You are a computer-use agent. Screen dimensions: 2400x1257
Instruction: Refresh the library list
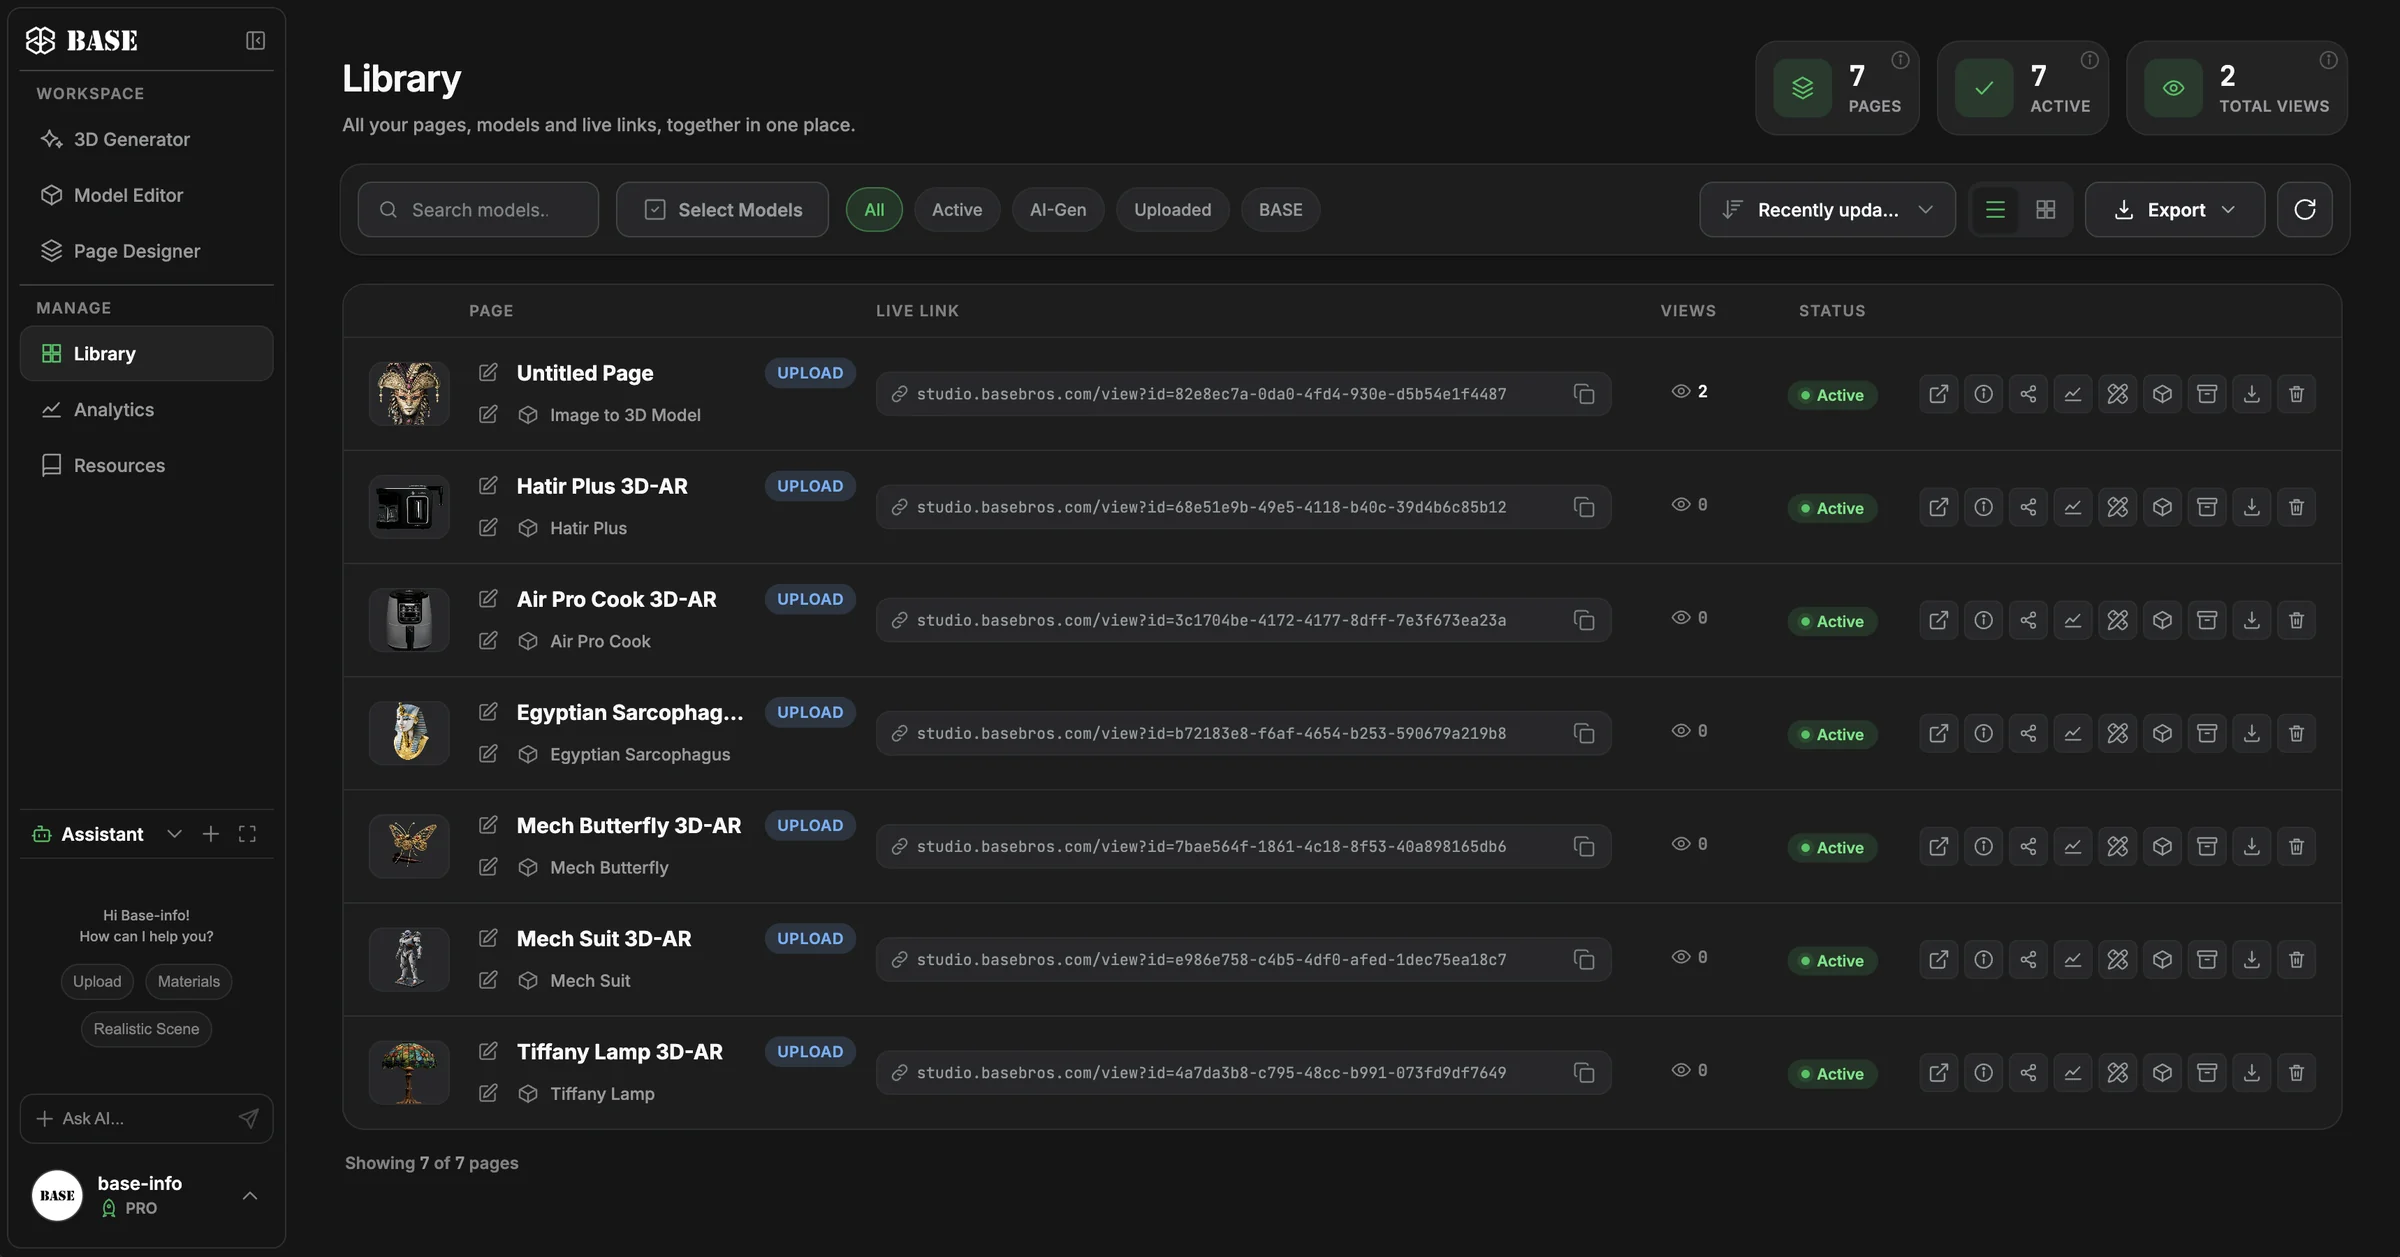[x=2304, y=209]
